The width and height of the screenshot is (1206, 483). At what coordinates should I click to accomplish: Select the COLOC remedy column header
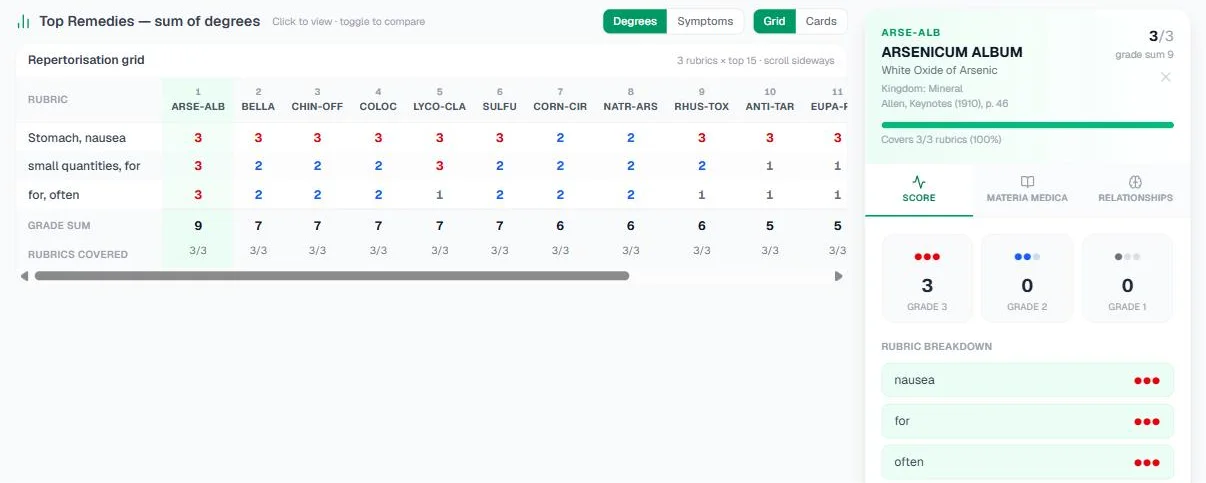click(x=378, y=100)
